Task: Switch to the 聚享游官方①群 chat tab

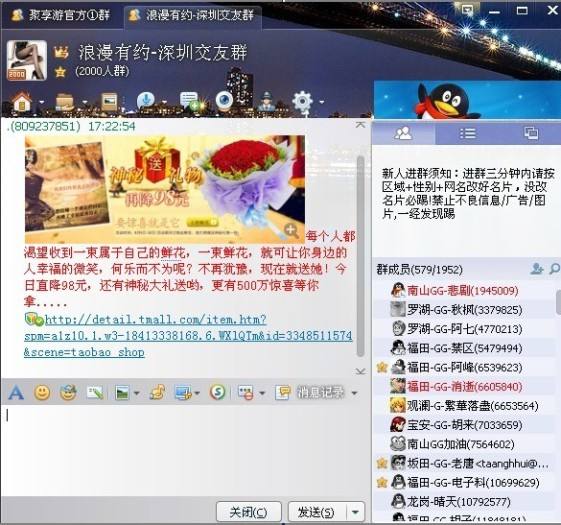Action: click(62, 15)
